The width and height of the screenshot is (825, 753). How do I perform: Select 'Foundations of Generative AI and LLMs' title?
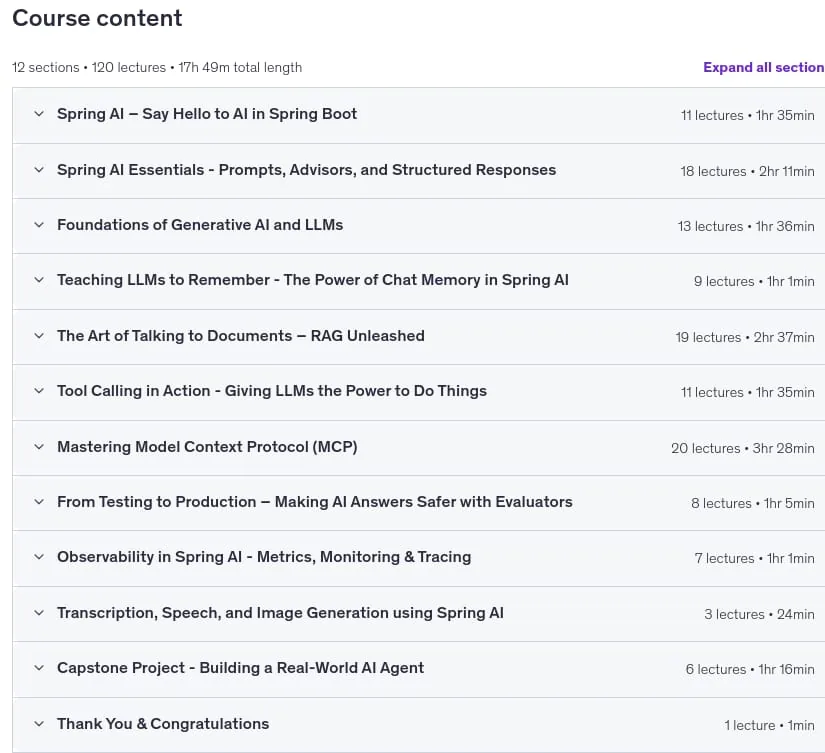tap(200, 225)
